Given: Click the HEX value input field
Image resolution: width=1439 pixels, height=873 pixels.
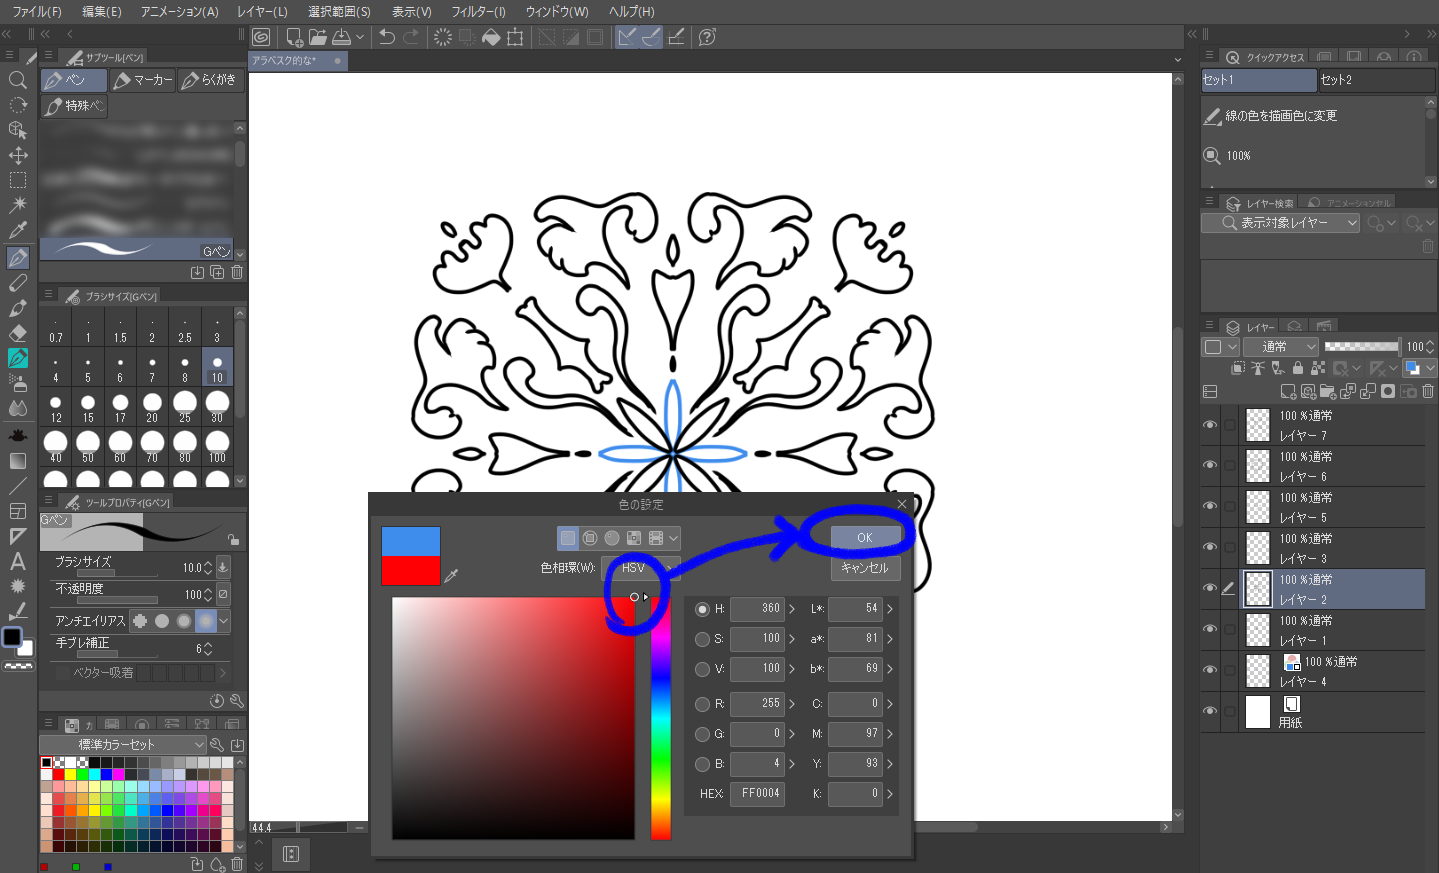Looking at the screenshot, I should click(x=759, y=793).
